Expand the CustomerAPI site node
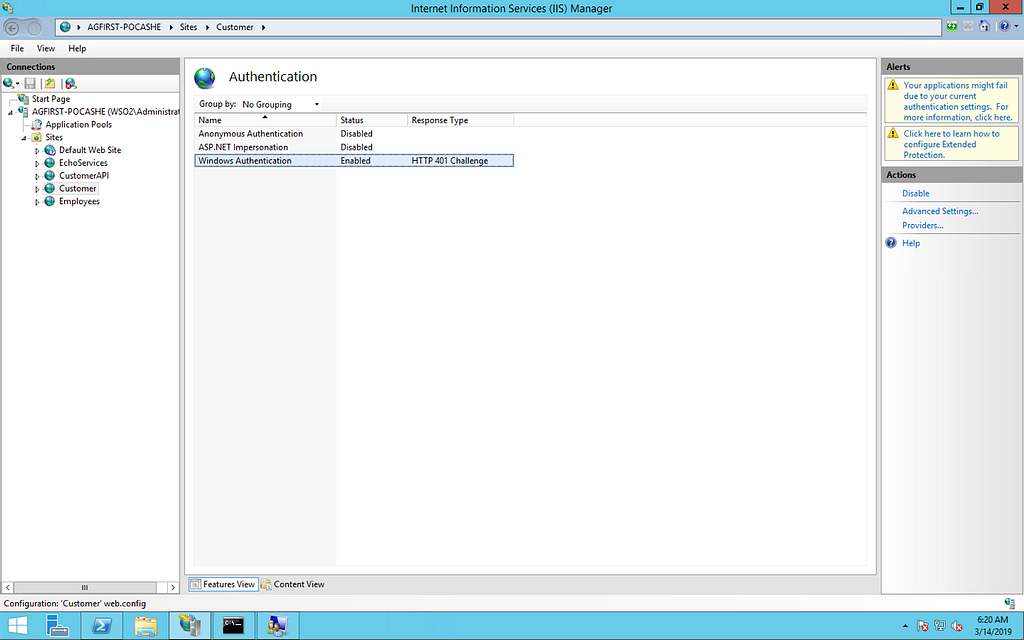The width and height of the screenshot is (1024, 640). point(37,176)
